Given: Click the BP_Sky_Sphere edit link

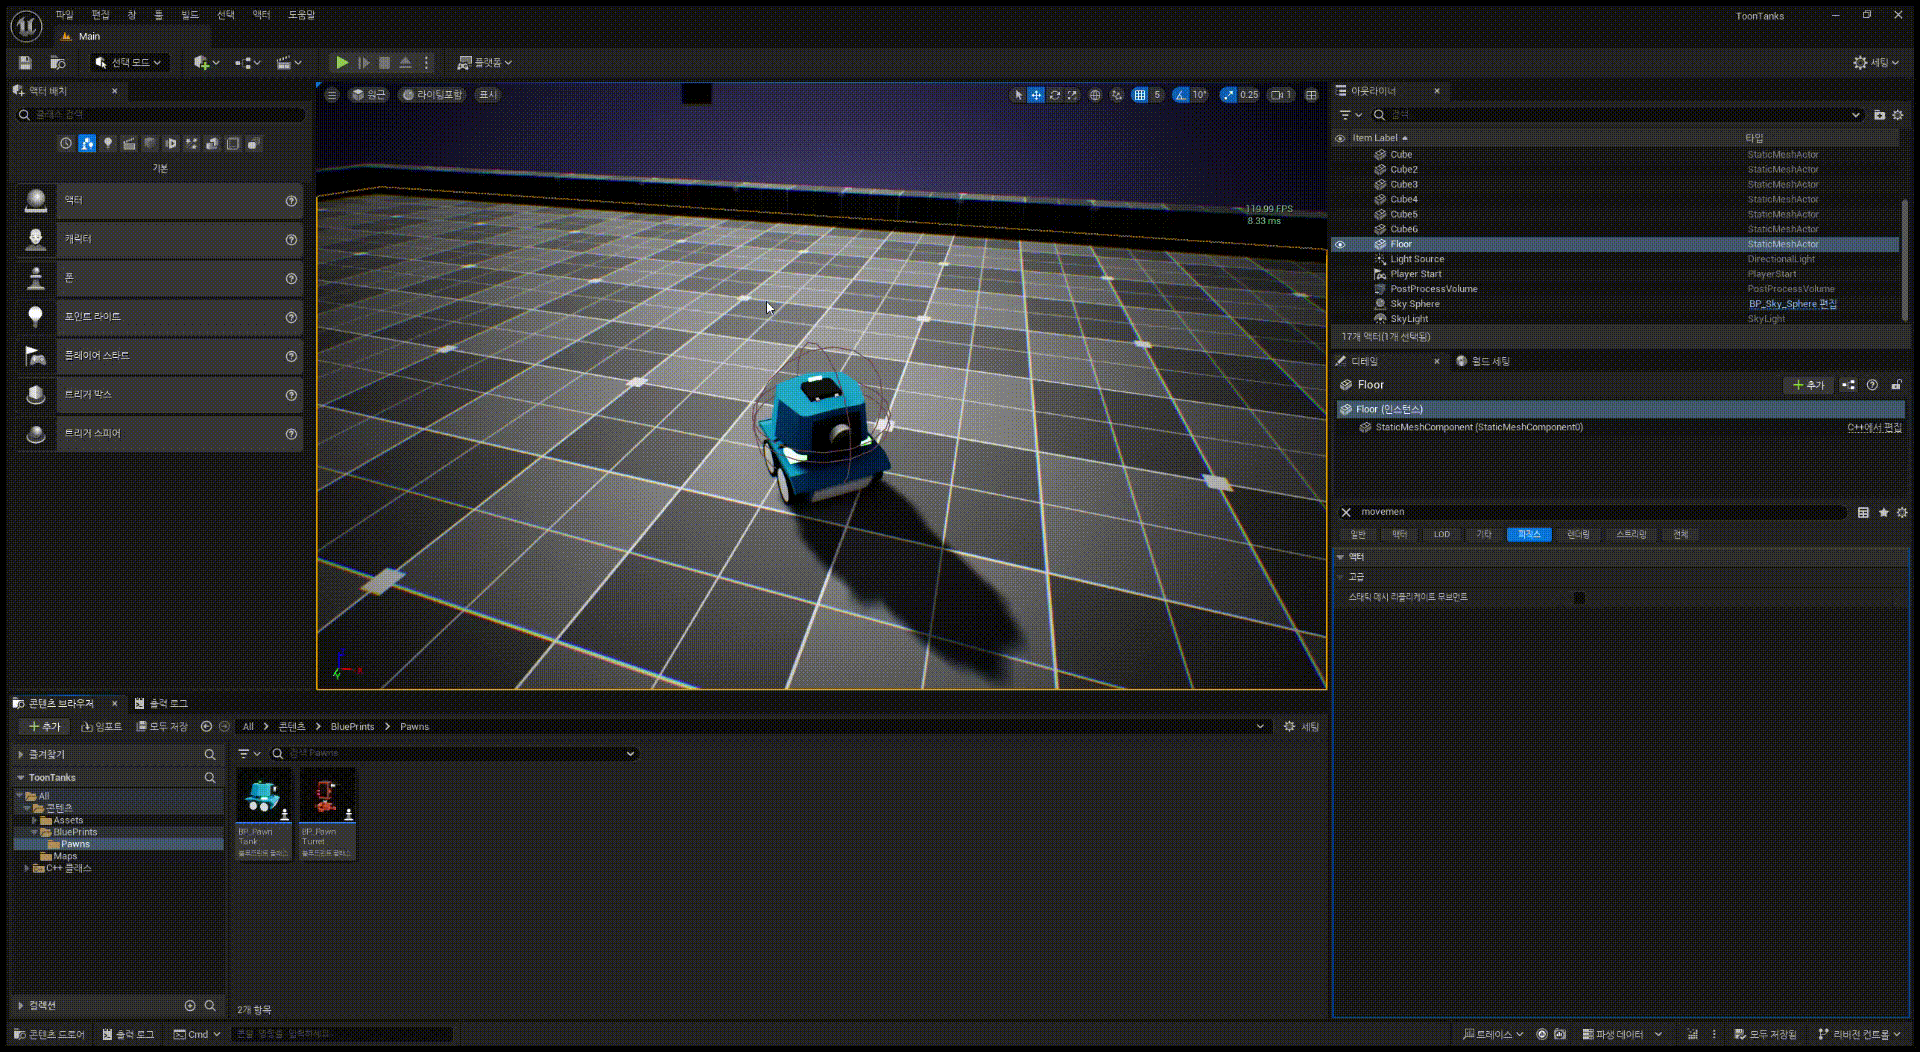Looking at the screenshot, I should [x=1792, y=304].
